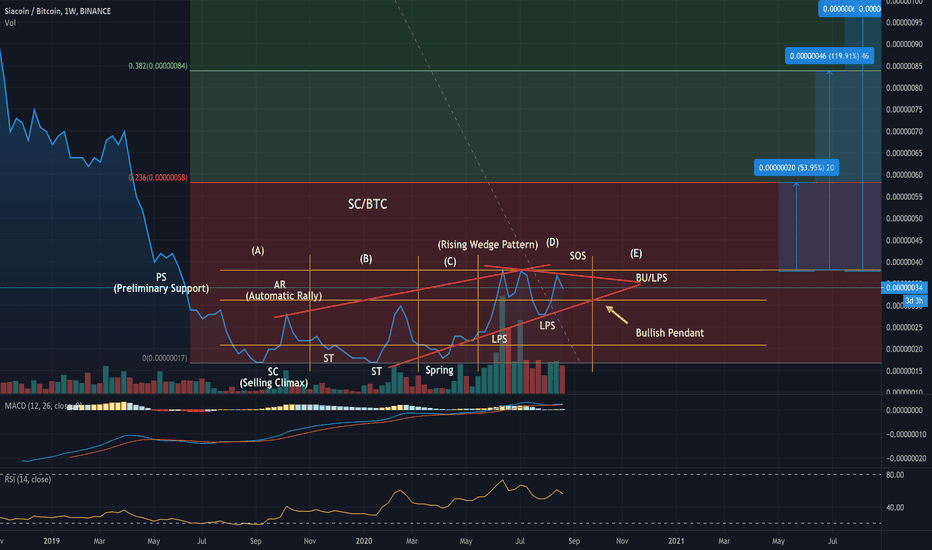Click the SC/BTC text annotation

tap(367, 204)
